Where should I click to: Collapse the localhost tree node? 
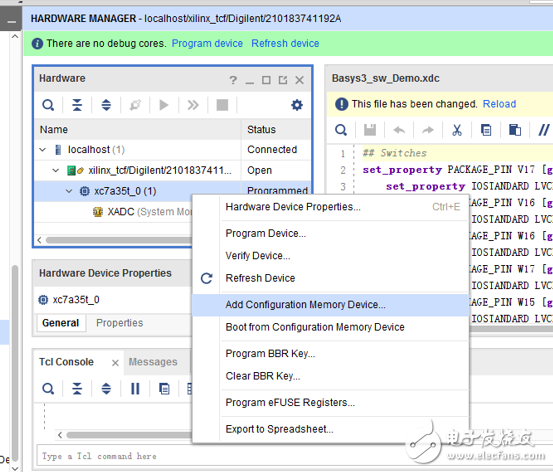click(x=43, y=150)
